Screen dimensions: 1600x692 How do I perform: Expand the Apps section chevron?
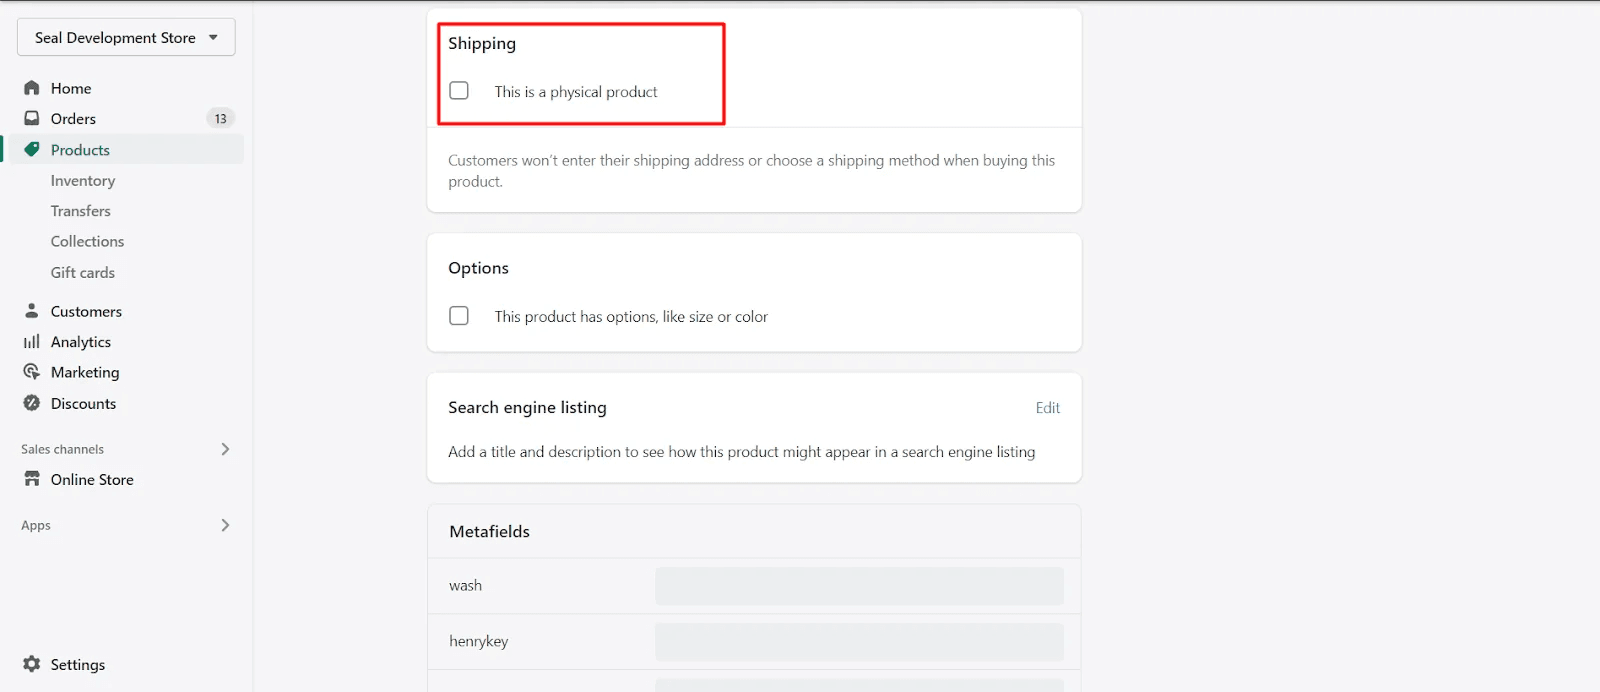[x=225, y=525]
